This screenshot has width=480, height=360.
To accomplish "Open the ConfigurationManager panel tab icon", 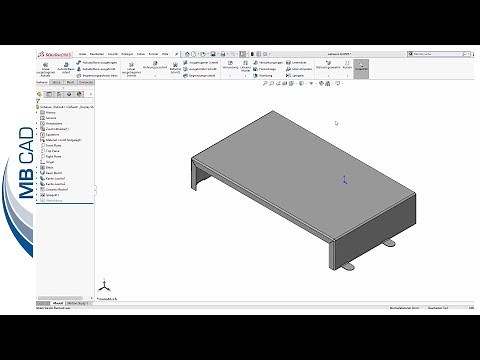I will point(59,94).
